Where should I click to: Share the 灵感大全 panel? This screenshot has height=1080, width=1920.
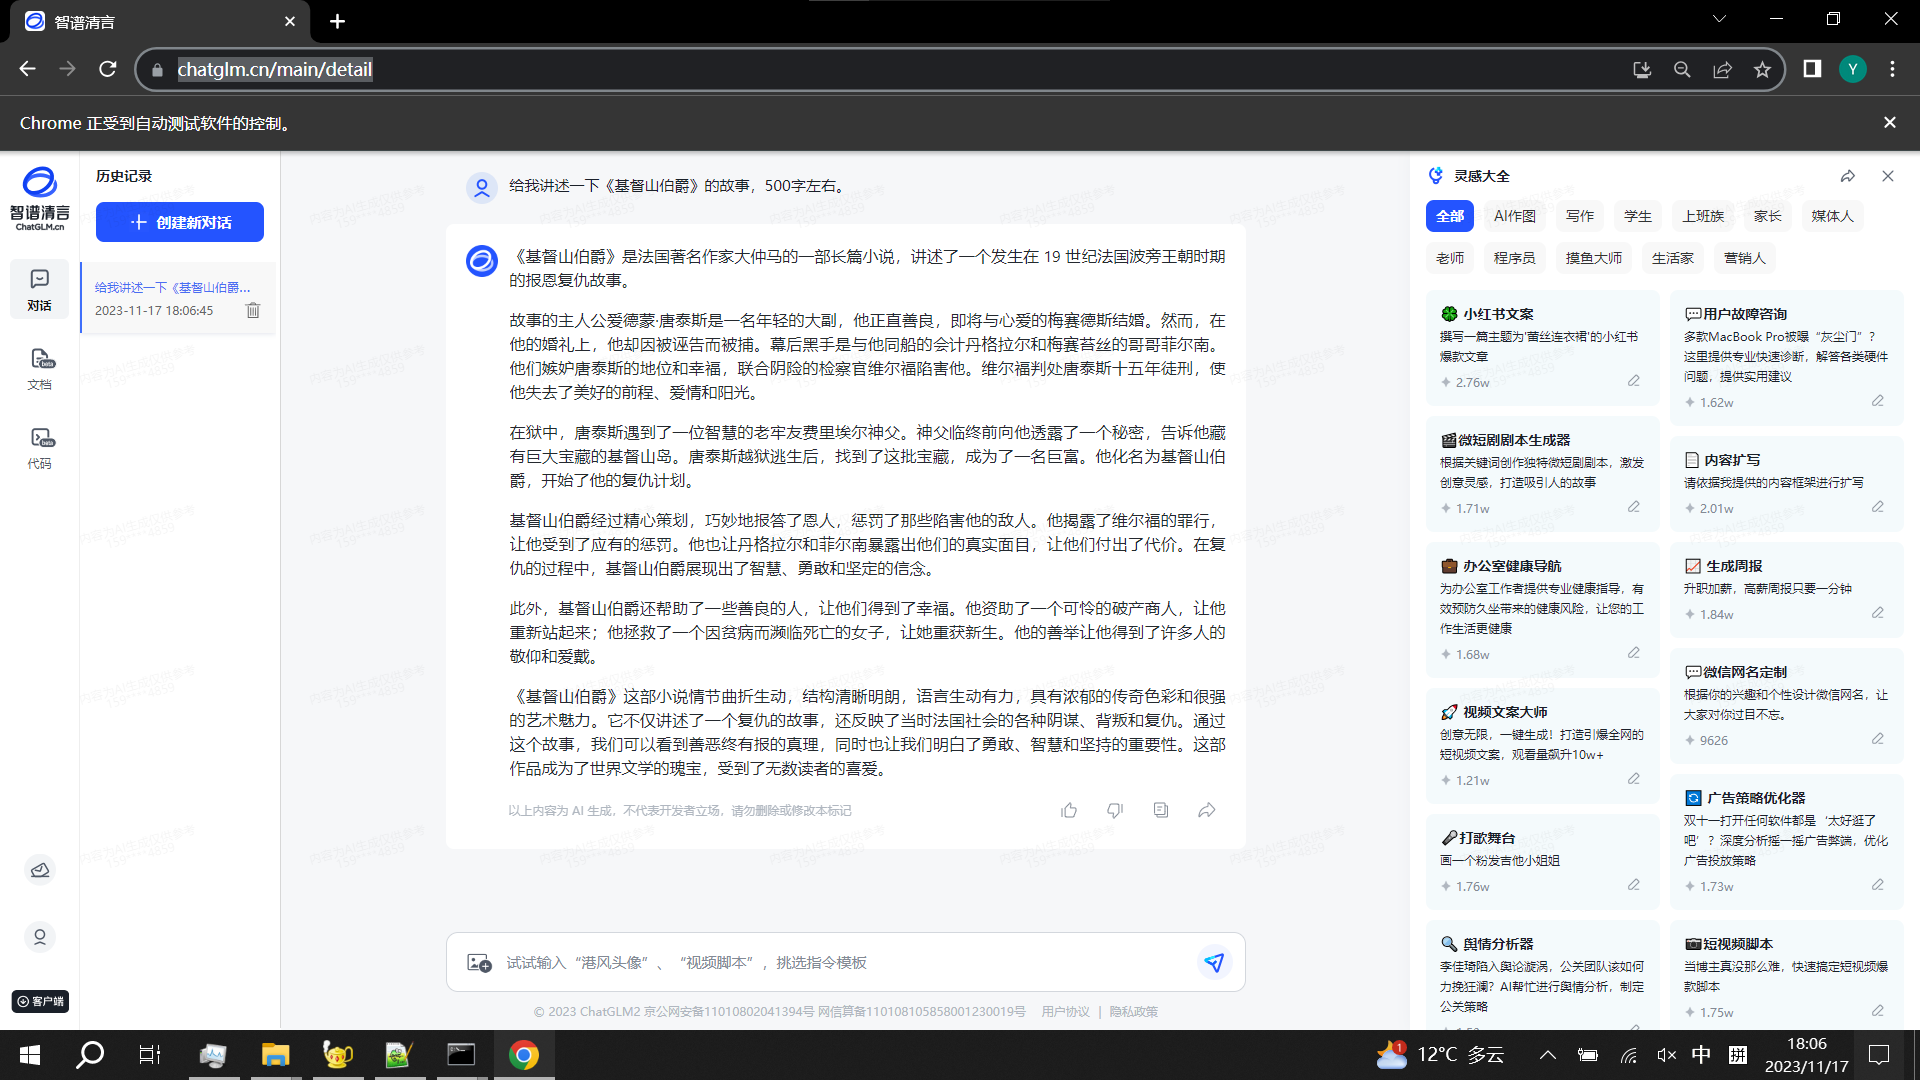point(1848,176)
